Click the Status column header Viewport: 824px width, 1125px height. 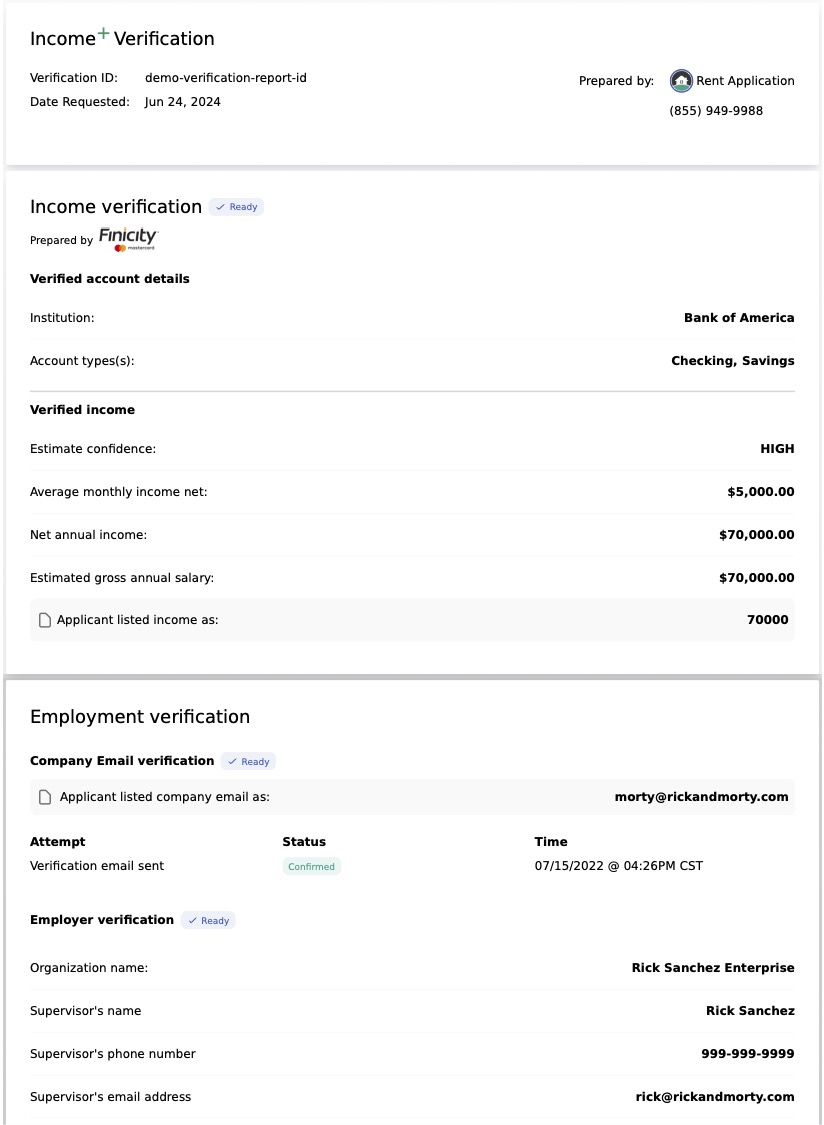(x=304, y=842)
